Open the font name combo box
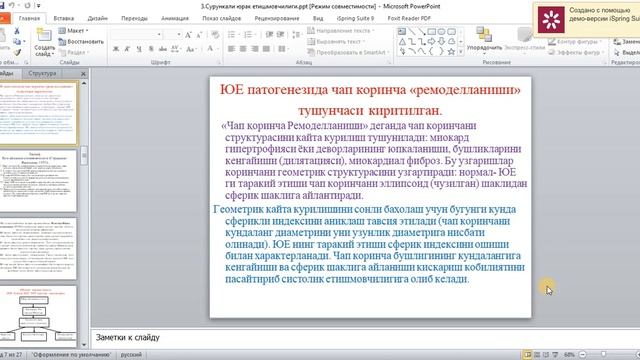Viewport: 640px width, 360px height. (137, 35)
